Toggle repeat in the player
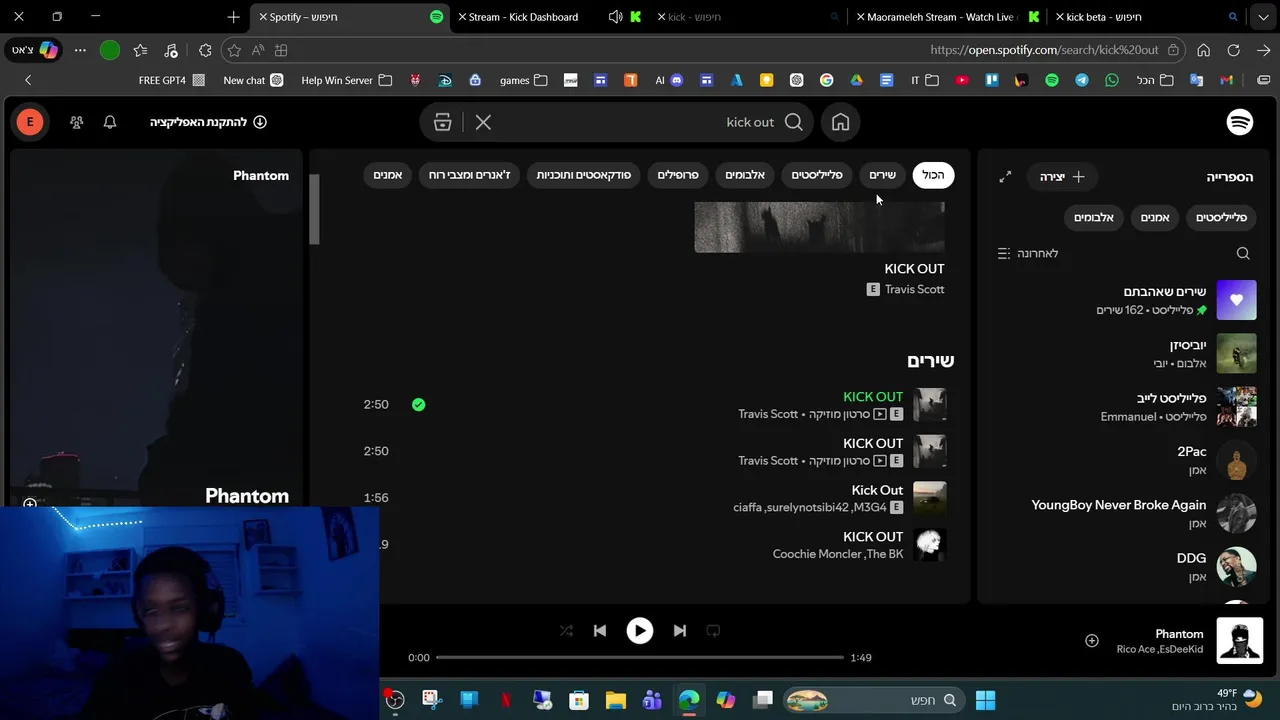This screenshot has height=720, width=1280. [x=713, y=631]
